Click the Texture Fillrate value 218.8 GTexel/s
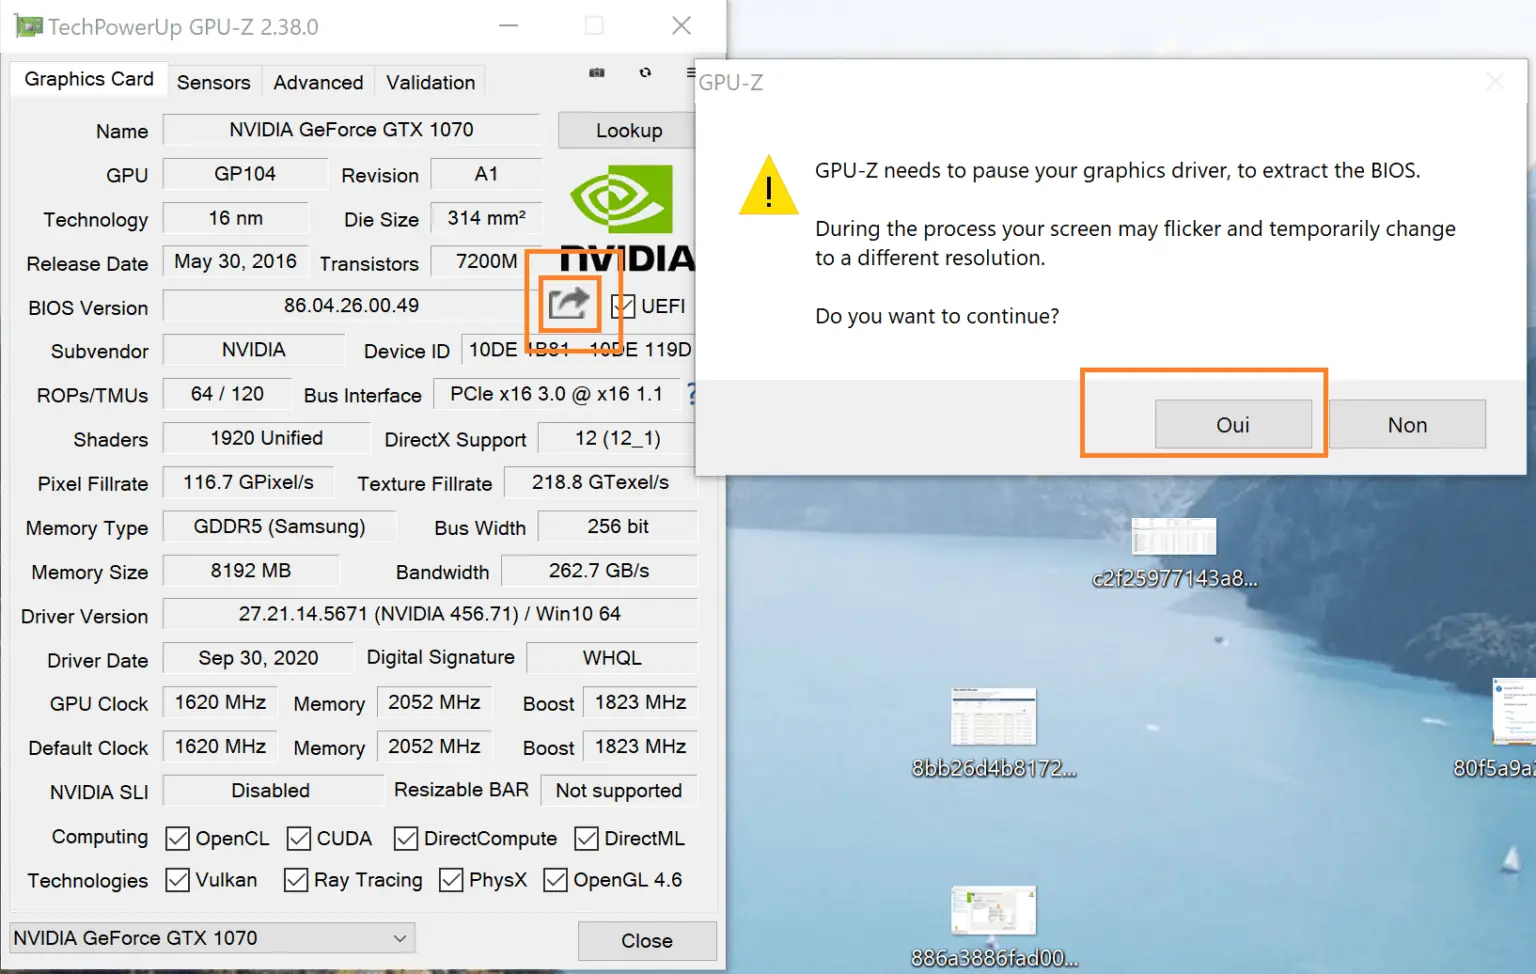The height and width of the screenshot is (974, 1536). (600, 482)
